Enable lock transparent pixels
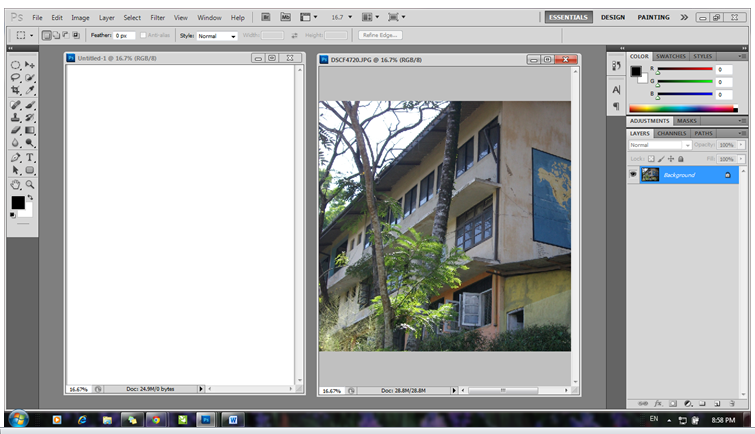This screenshot has height=434, width=755. 651,159
